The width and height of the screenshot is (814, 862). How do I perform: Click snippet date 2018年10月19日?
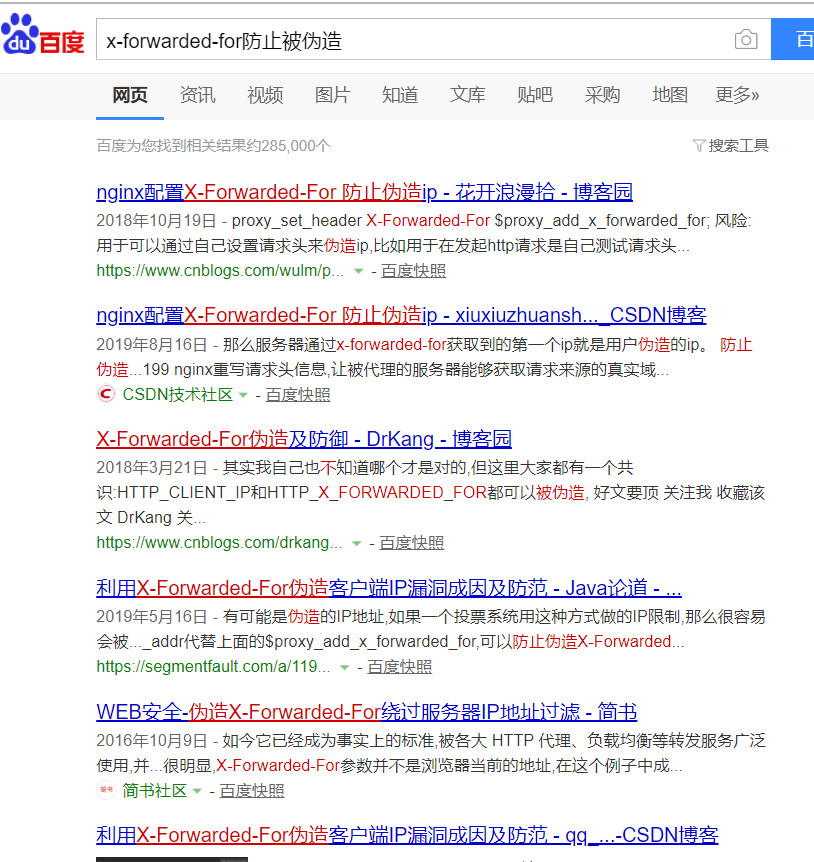pyautogui.click(x=156, y=220)
